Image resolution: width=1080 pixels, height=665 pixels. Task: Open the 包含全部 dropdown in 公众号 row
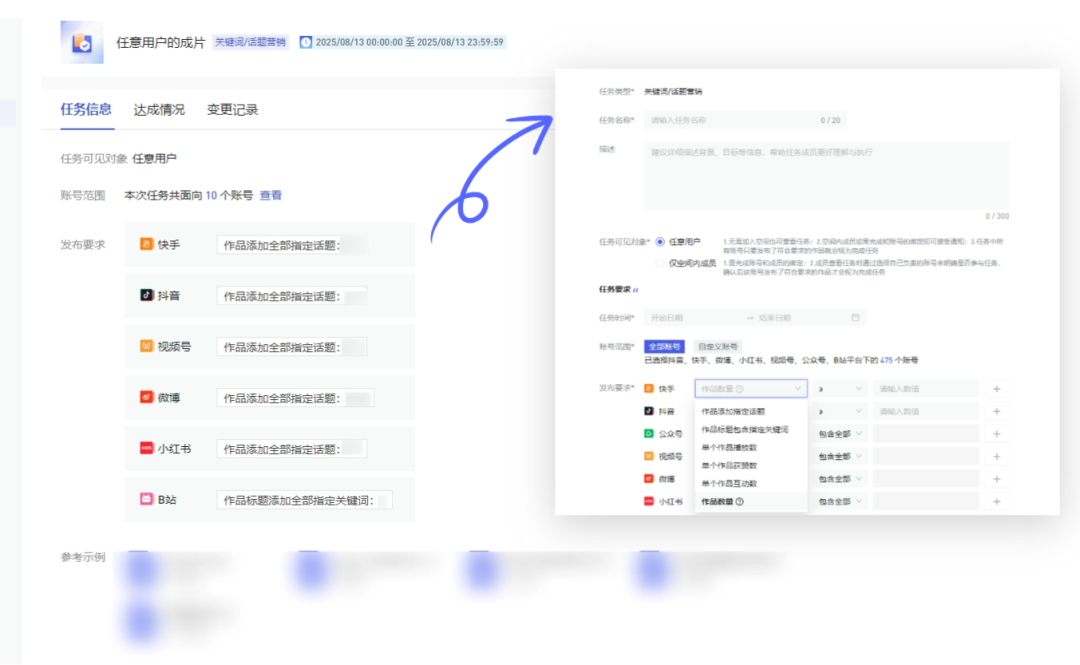click(x=839, y=434)
